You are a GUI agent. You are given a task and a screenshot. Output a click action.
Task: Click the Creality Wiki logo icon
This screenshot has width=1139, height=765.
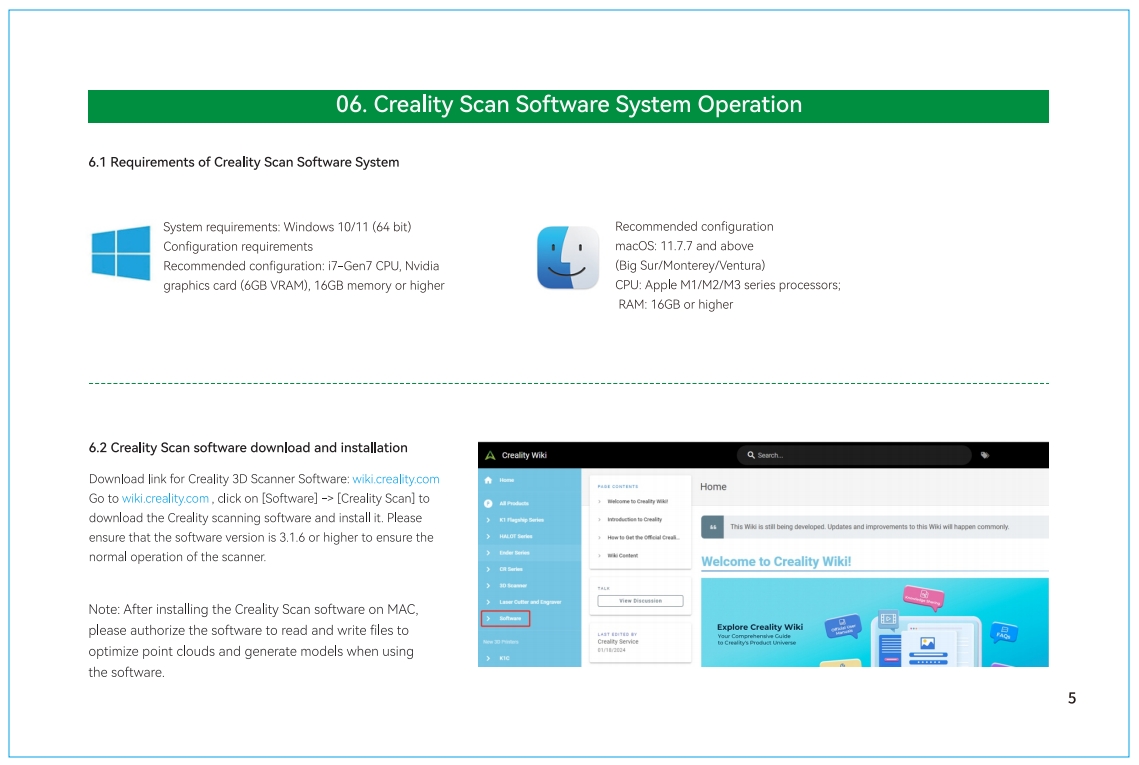point(490,456)
